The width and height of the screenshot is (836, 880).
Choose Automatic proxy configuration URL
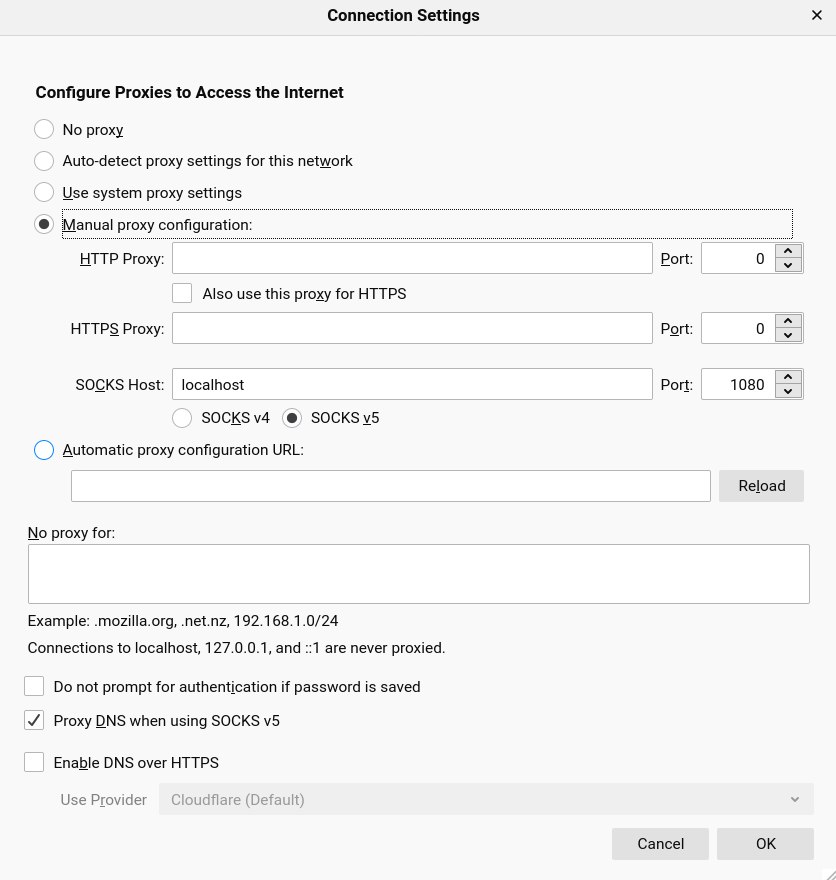pos(44,450)
